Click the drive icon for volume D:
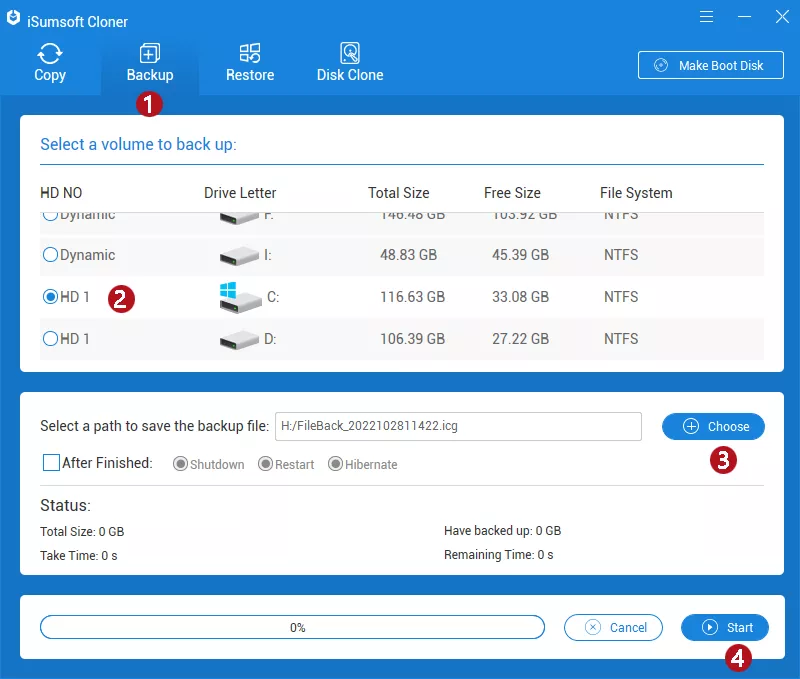 pos(239,340)
